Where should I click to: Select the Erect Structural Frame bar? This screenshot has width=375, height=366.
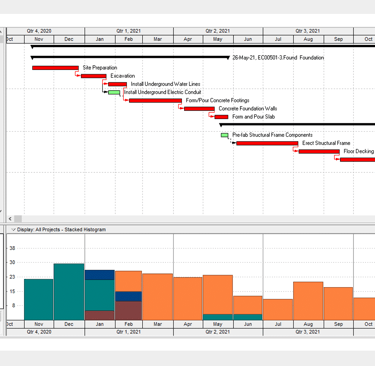click(x=267, y=143)
